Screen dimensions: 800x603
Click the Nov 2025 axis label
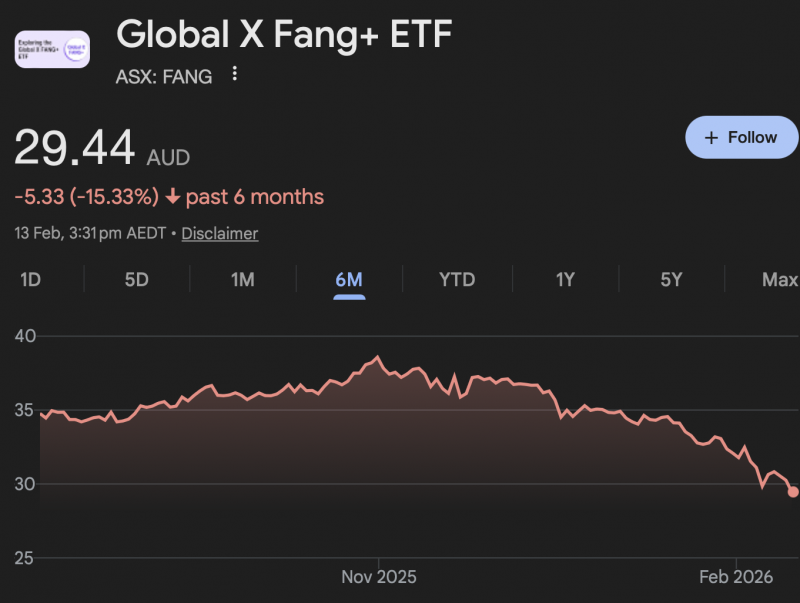click(x=379, y=577)
